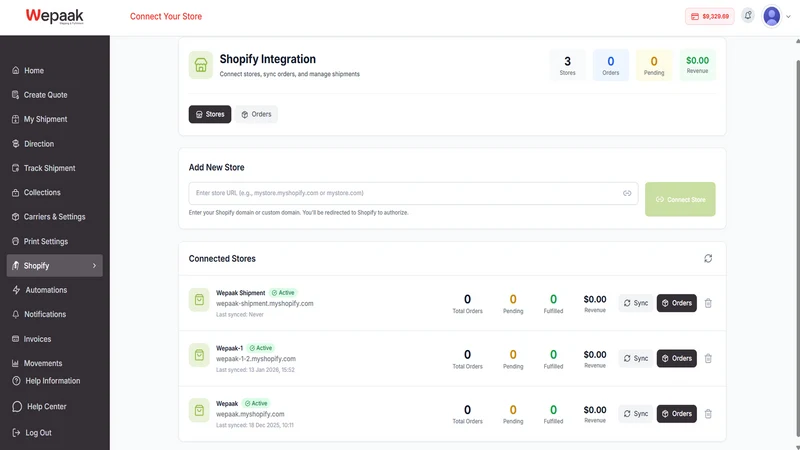800x450 pixels.
Task: Click the top bar notification bell
Action: tap(748, 16)
